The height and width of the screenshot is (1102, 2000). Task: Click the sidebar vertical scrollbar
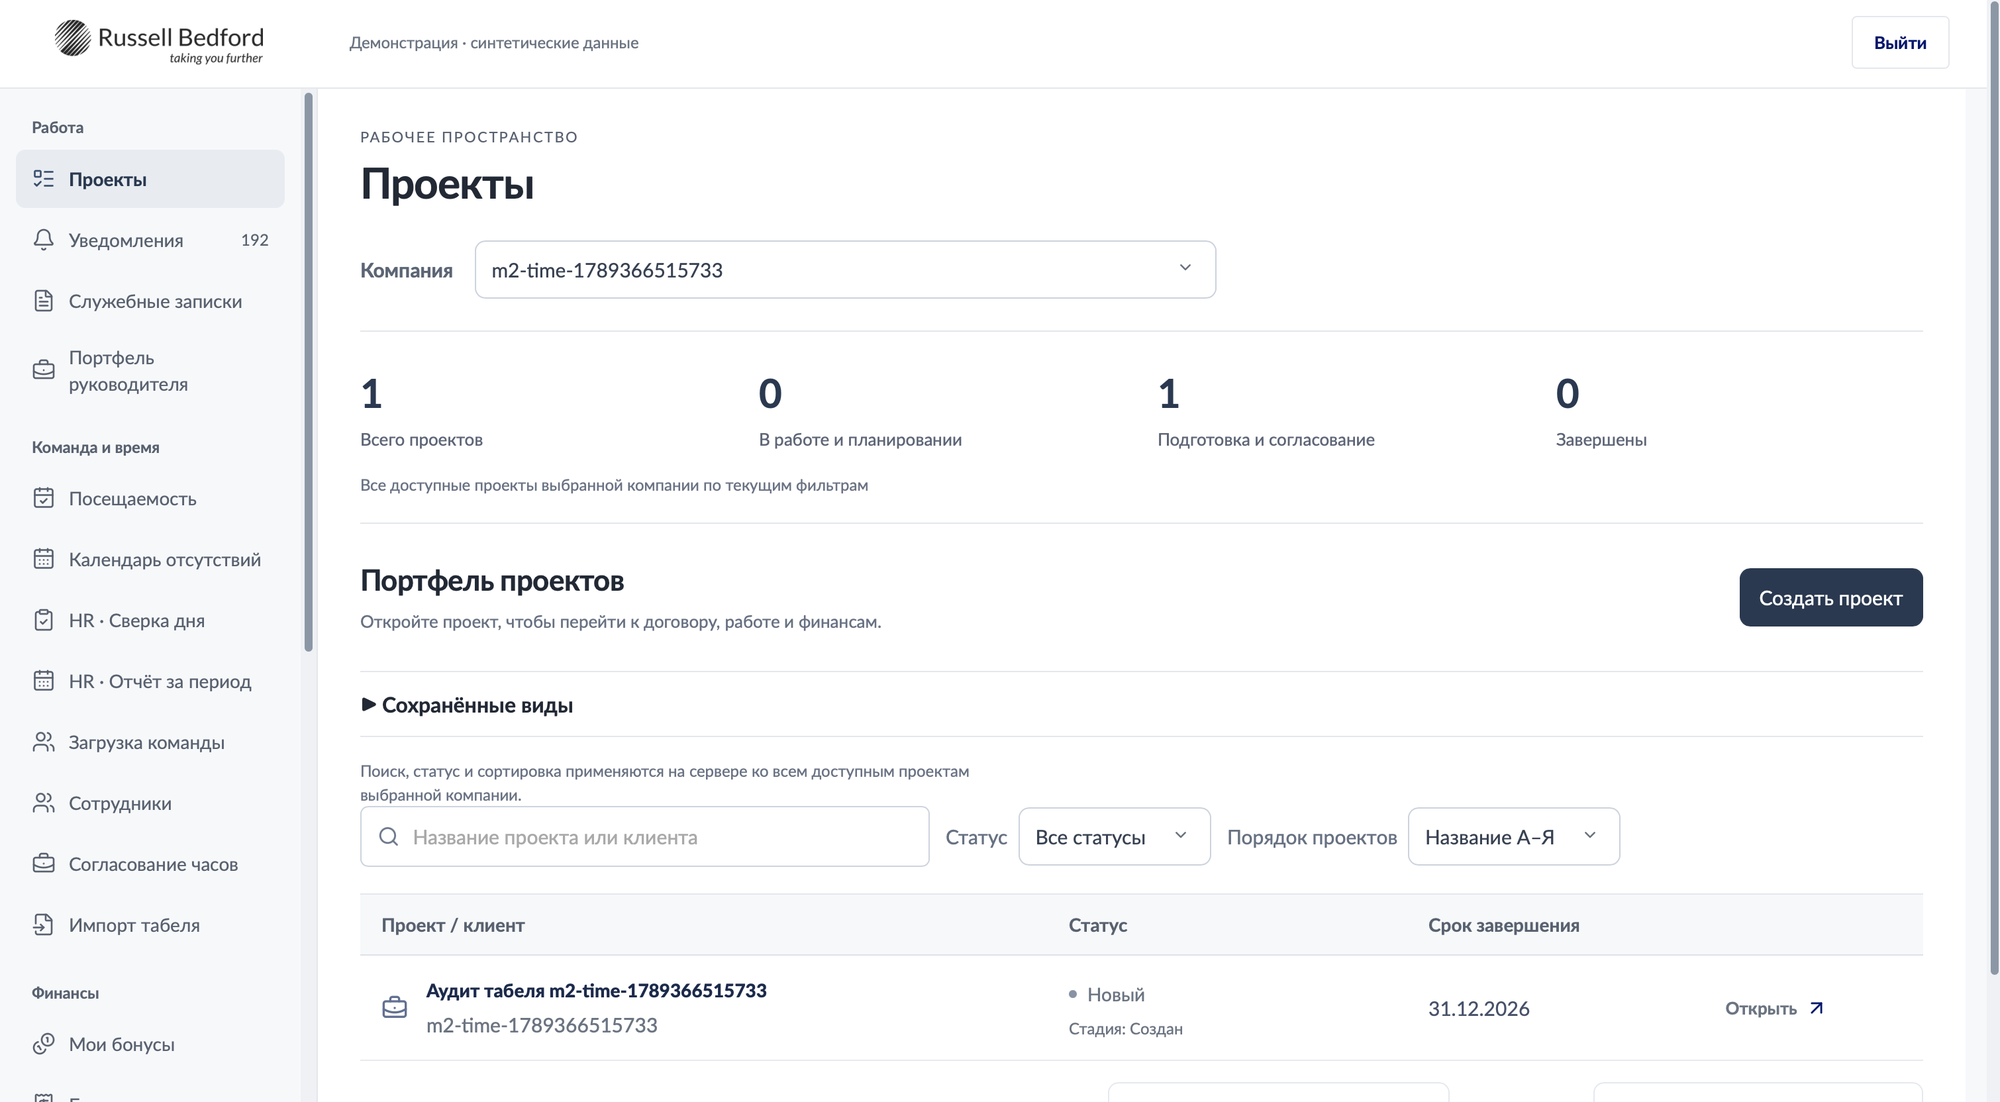click(308, 372)
